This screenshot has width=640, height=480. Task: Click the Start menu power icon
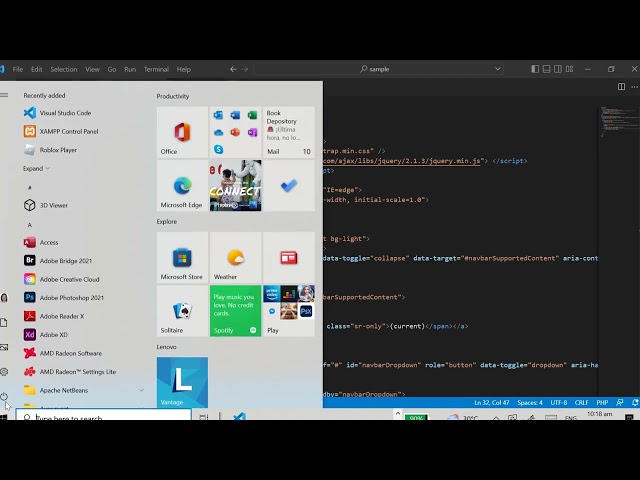pyautogui.click(x=4, y=396)
